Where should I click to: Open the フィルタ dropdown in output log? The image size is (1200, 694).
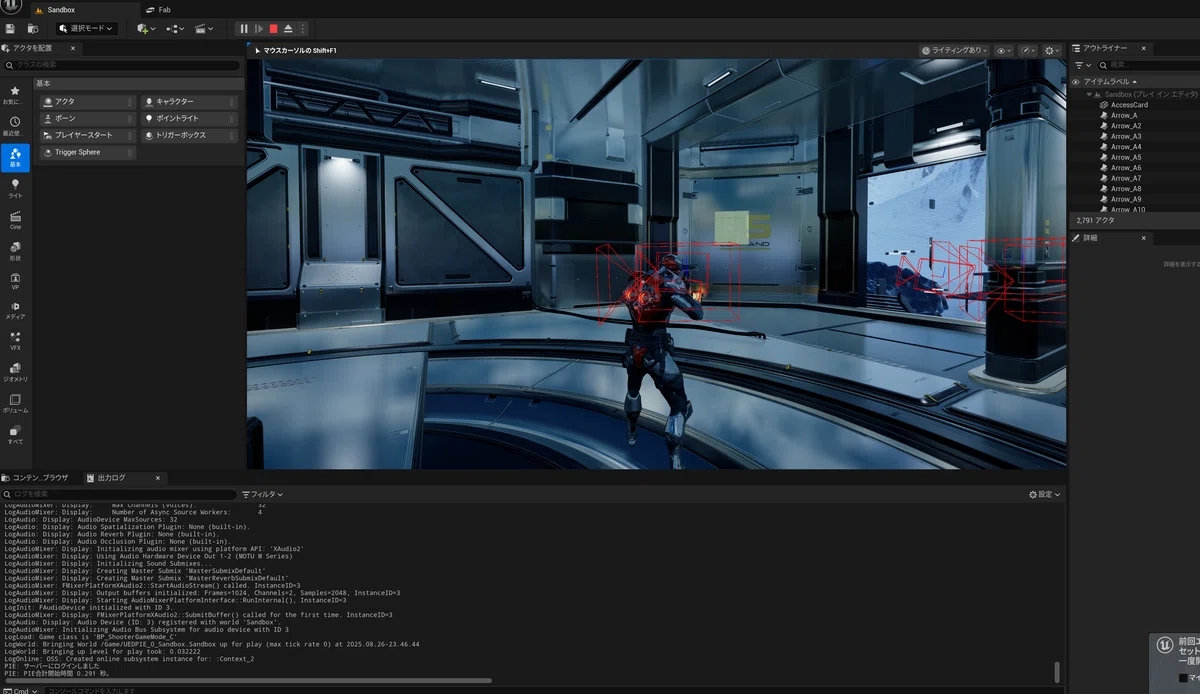click(263, 494)
